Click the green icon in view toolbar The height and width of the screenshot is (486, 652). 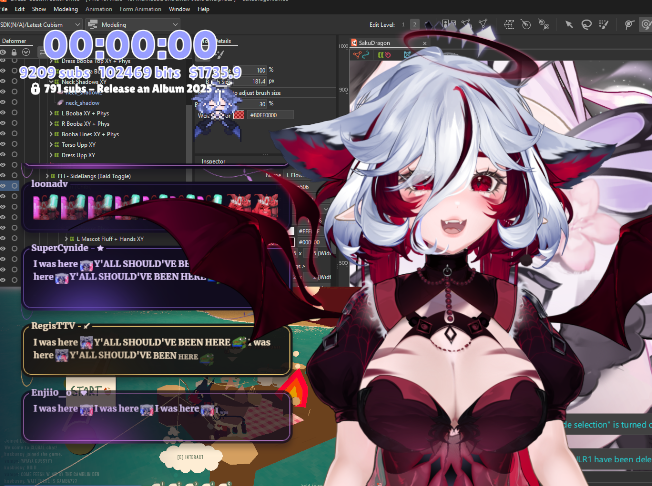380,55
